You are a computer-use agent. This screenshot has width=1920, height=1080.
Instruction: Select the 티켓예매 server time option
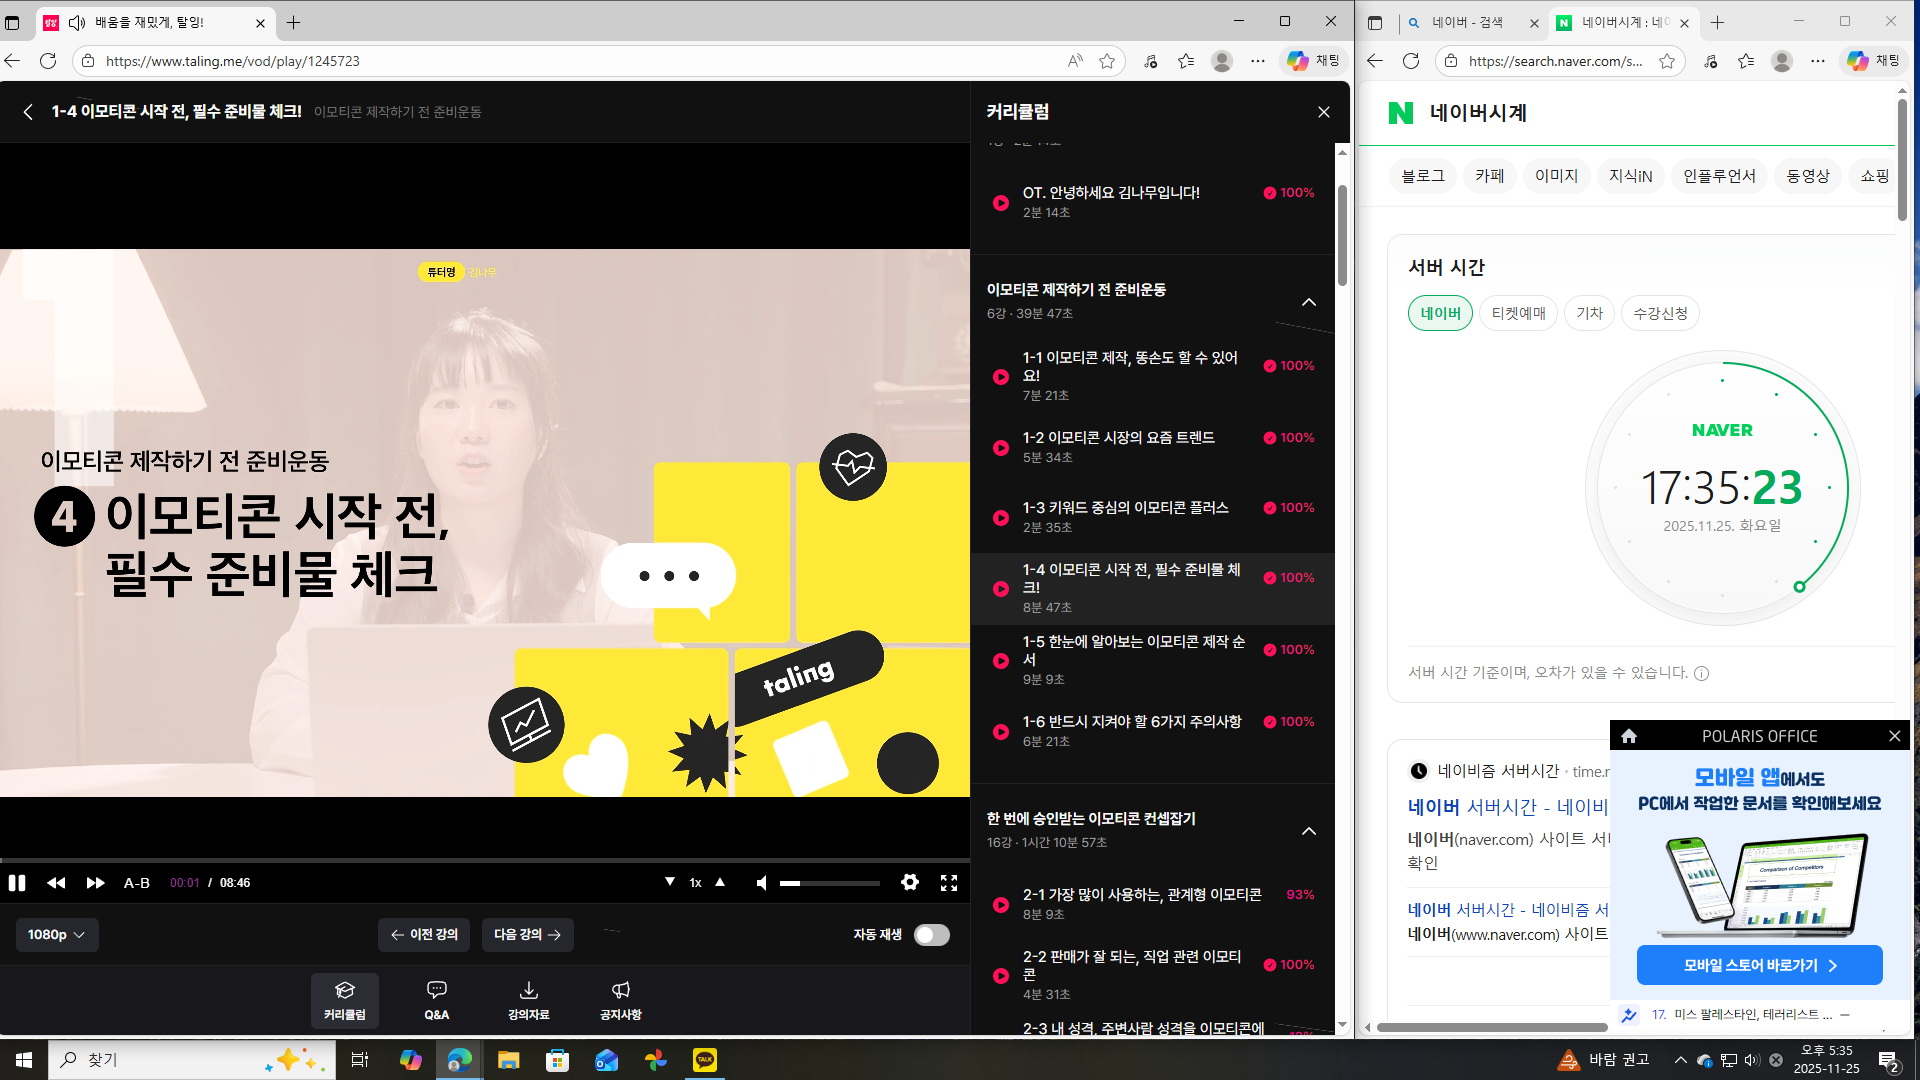pos(1518,313)
